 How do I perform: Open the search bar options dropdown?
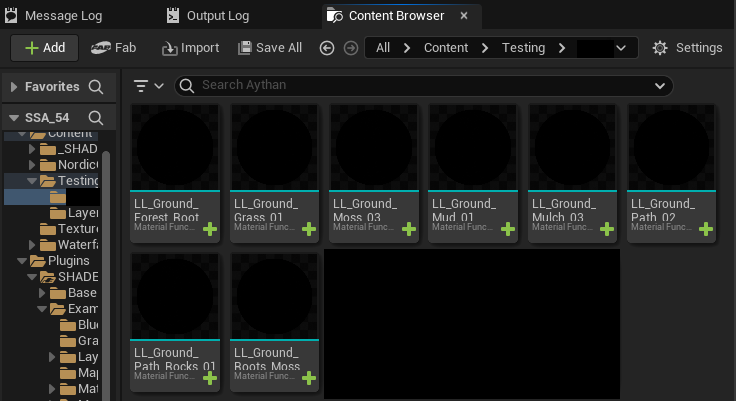click(x=659, y=86)
